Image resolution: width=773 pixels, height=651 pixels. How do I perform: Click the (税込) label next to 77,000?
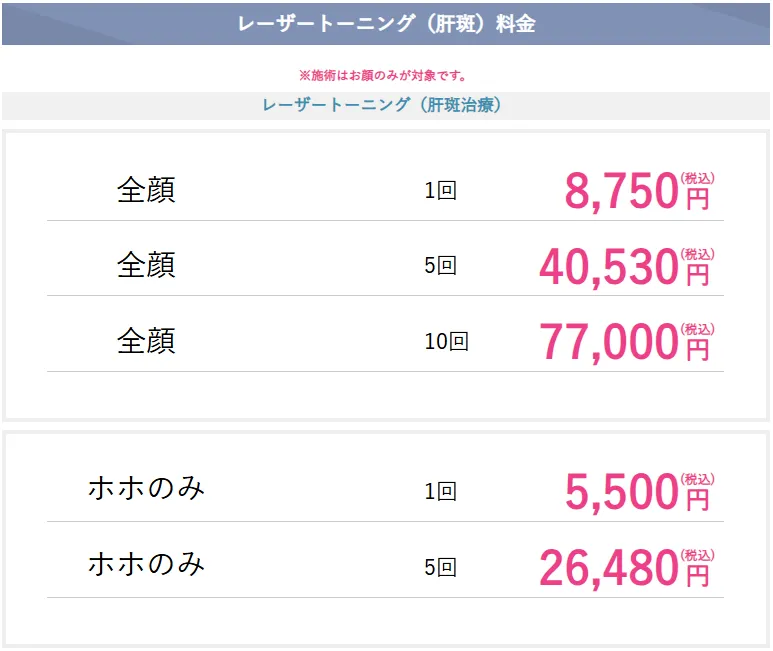pyautogui.click(x=698, y=329)
